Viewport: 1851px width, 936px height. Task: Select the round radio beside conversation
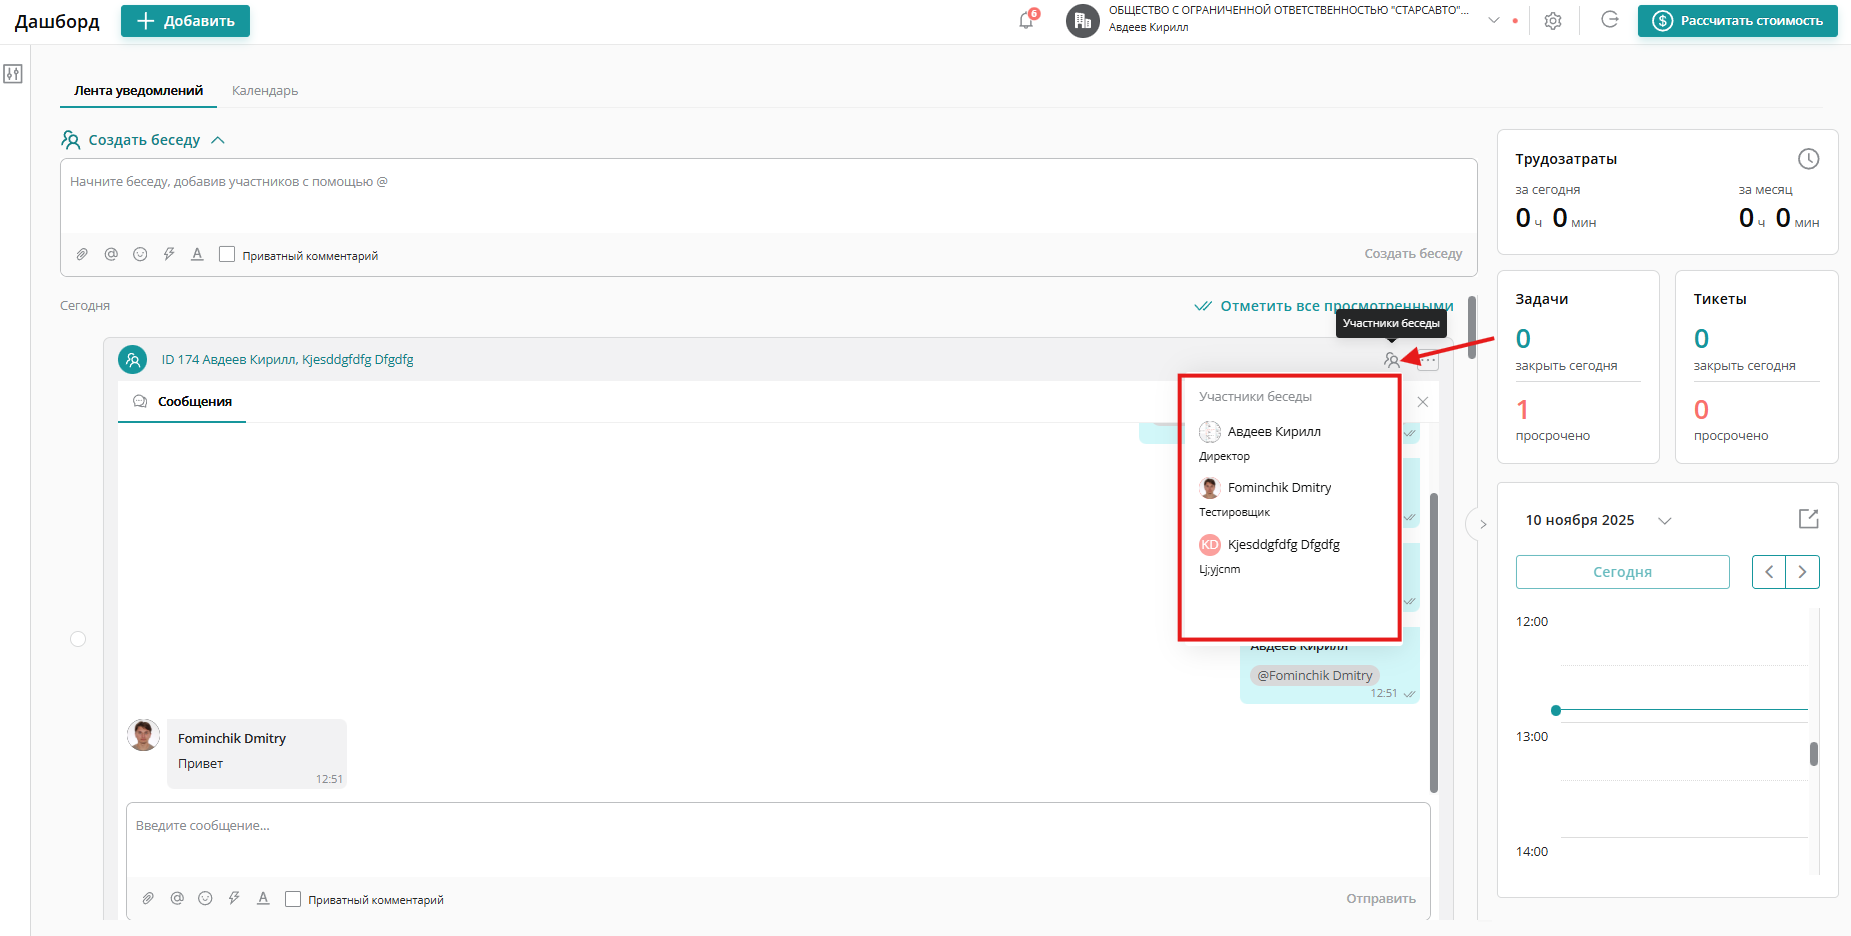[78, 639]
